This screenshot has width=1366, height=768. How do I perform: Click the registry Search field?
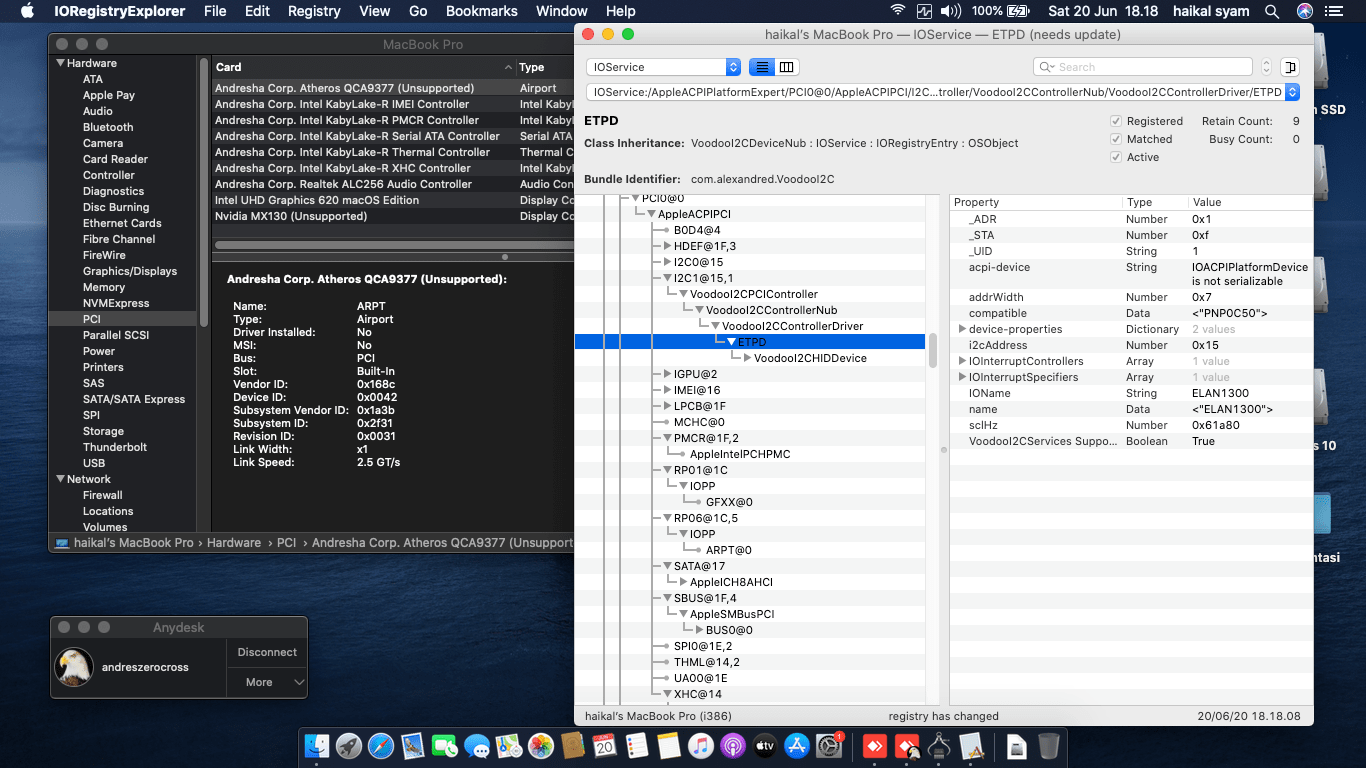(1142, 67)
